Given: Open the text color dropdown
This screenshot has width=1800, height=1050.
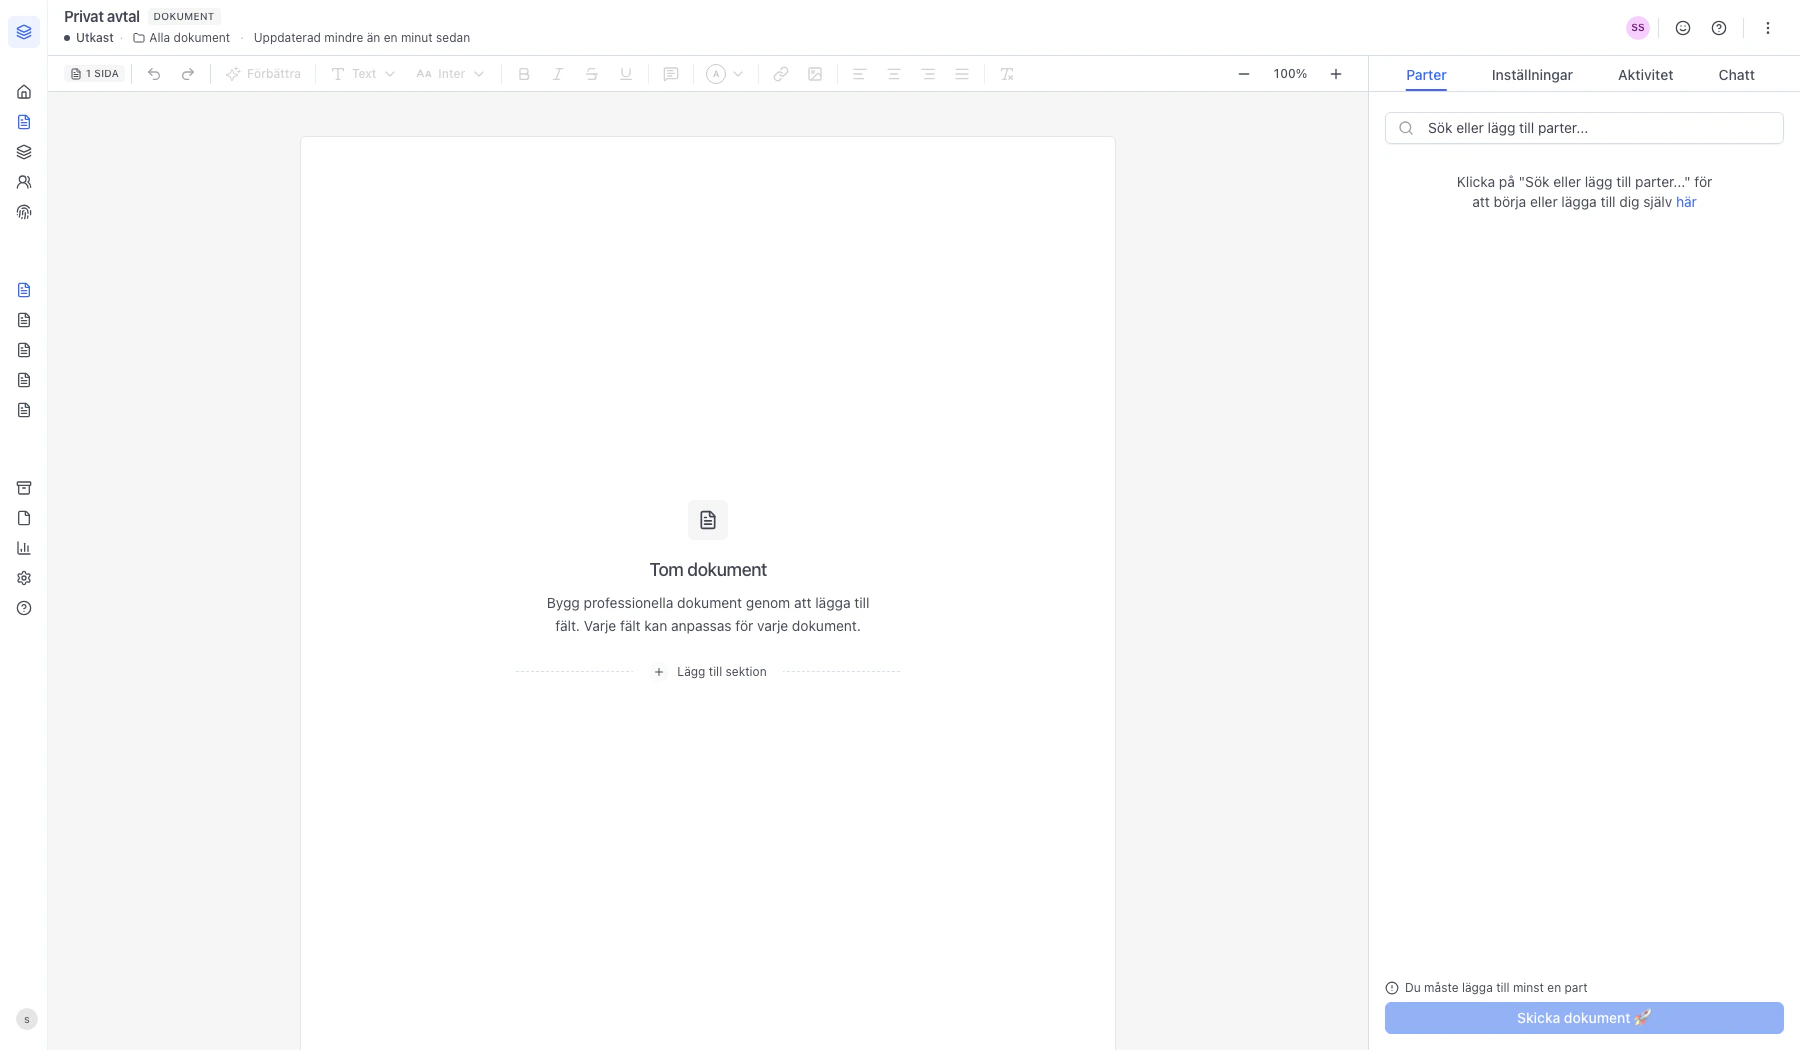Looking at the screenshot, I should 725,74.
